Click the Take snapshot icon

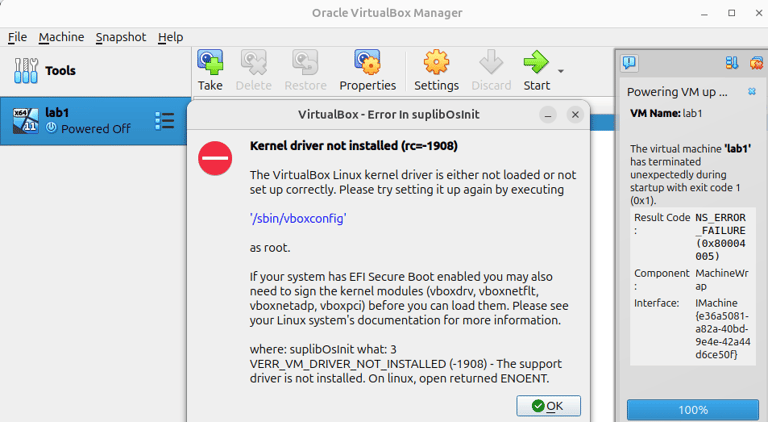pyautogui.click(x=210, y=62)
